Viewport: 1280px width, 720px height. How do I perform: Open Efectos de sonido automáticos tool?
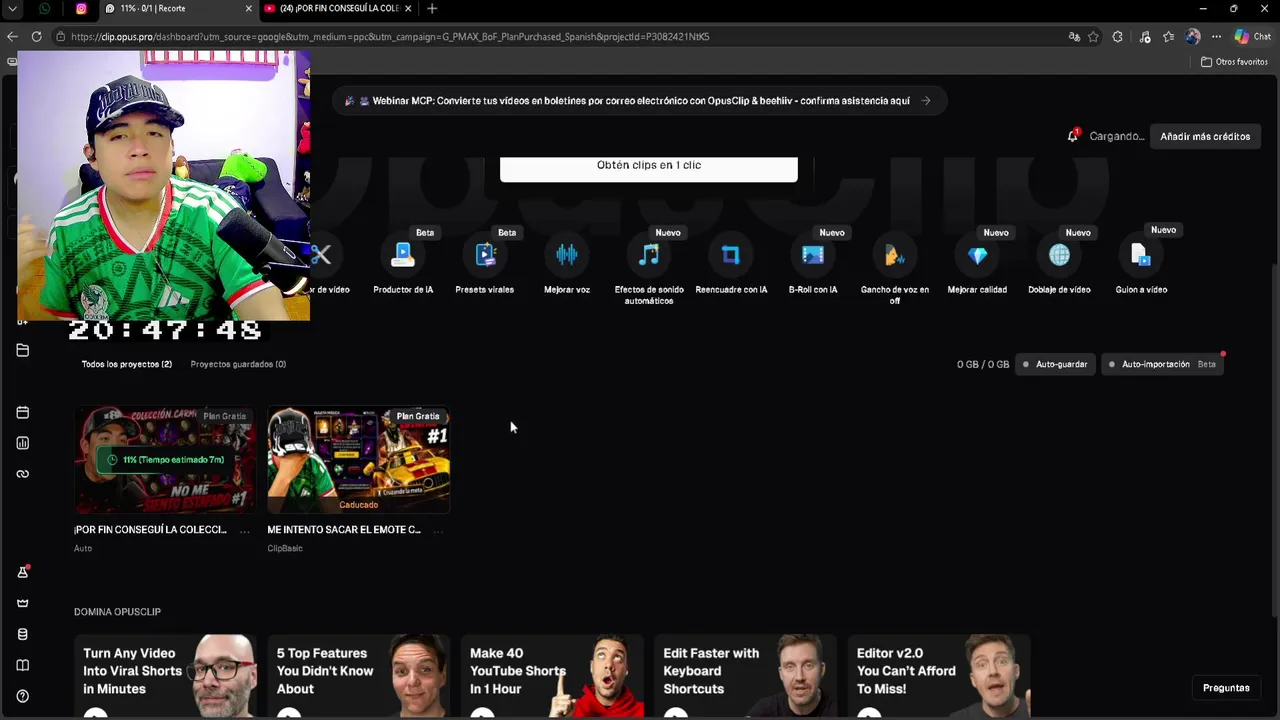(x=649, y=256)
